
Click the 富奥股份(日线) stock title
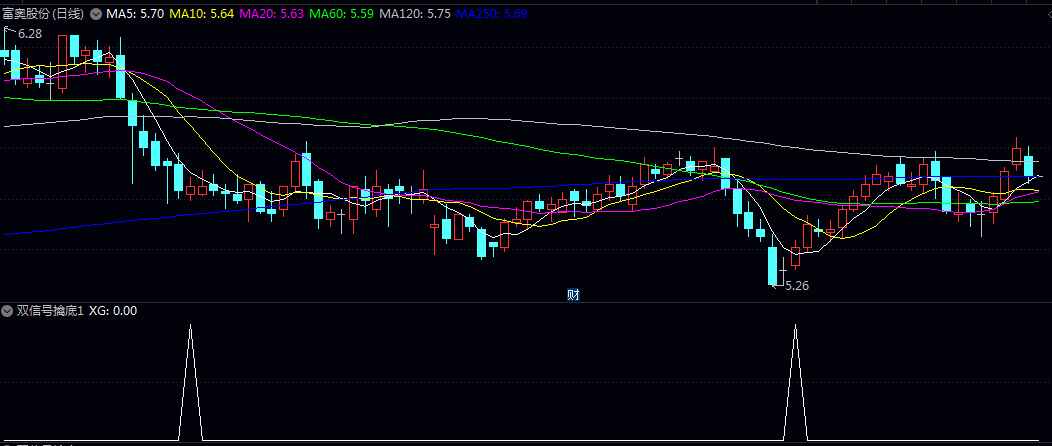[44, 13]
